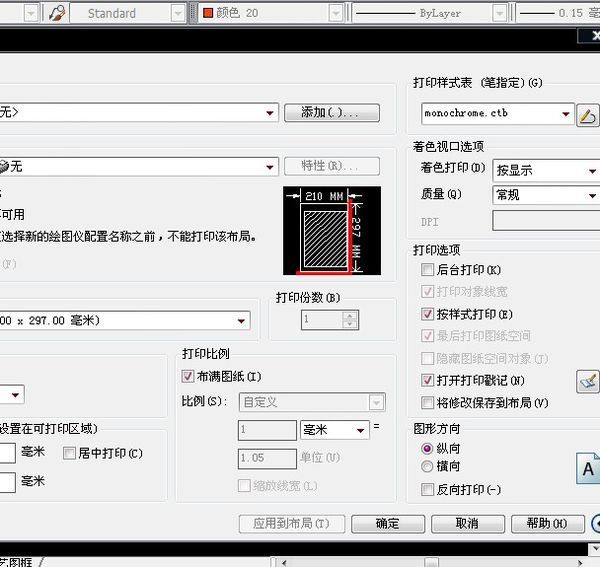Click the DPI input field
Viewport: 600px width, 567px height.
pyautogui.click(x=546, y=220)
